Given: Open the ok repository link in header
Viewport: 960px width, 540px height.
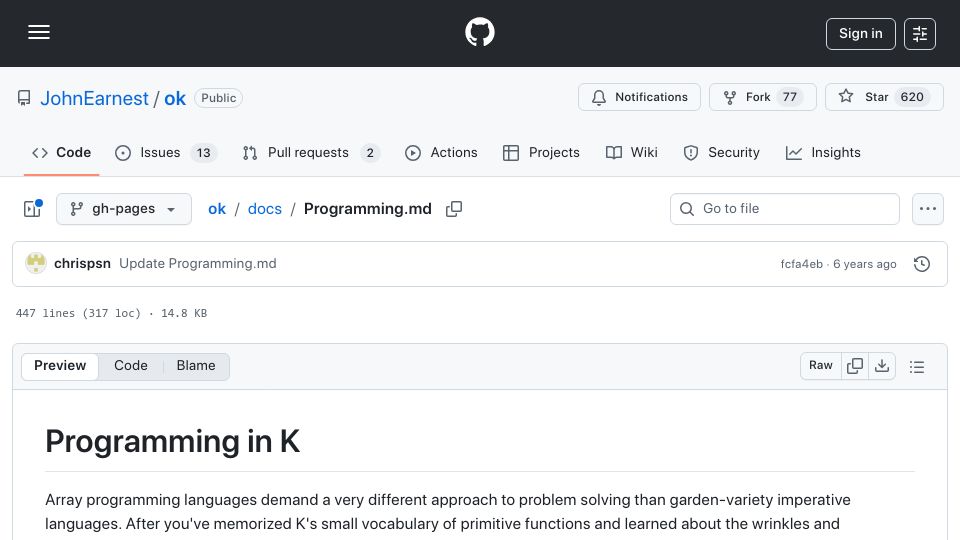Looking at the screenshot, I should coord(174,99).
